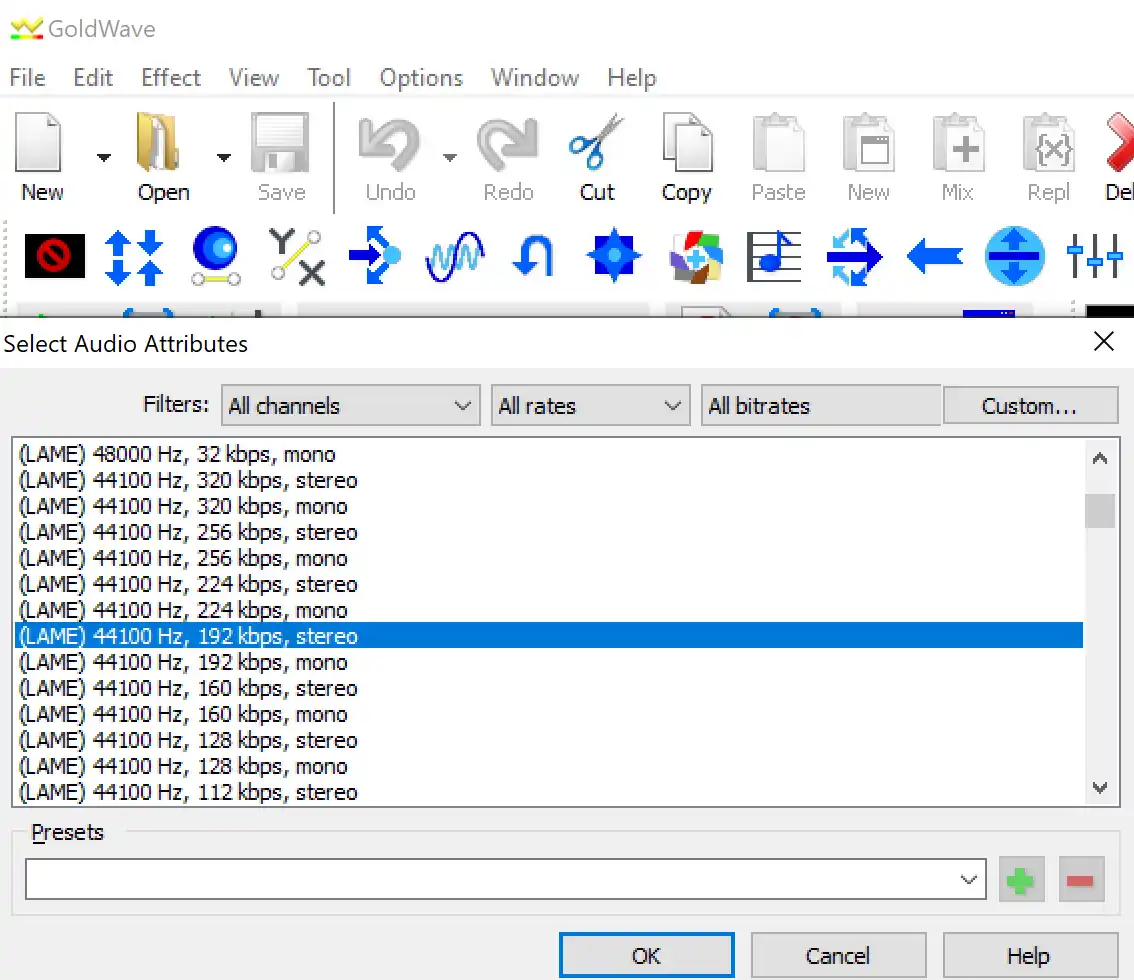Expand the Presets combo box
1134x980 pixels.
pyautogui.click(x=967, y=880)
